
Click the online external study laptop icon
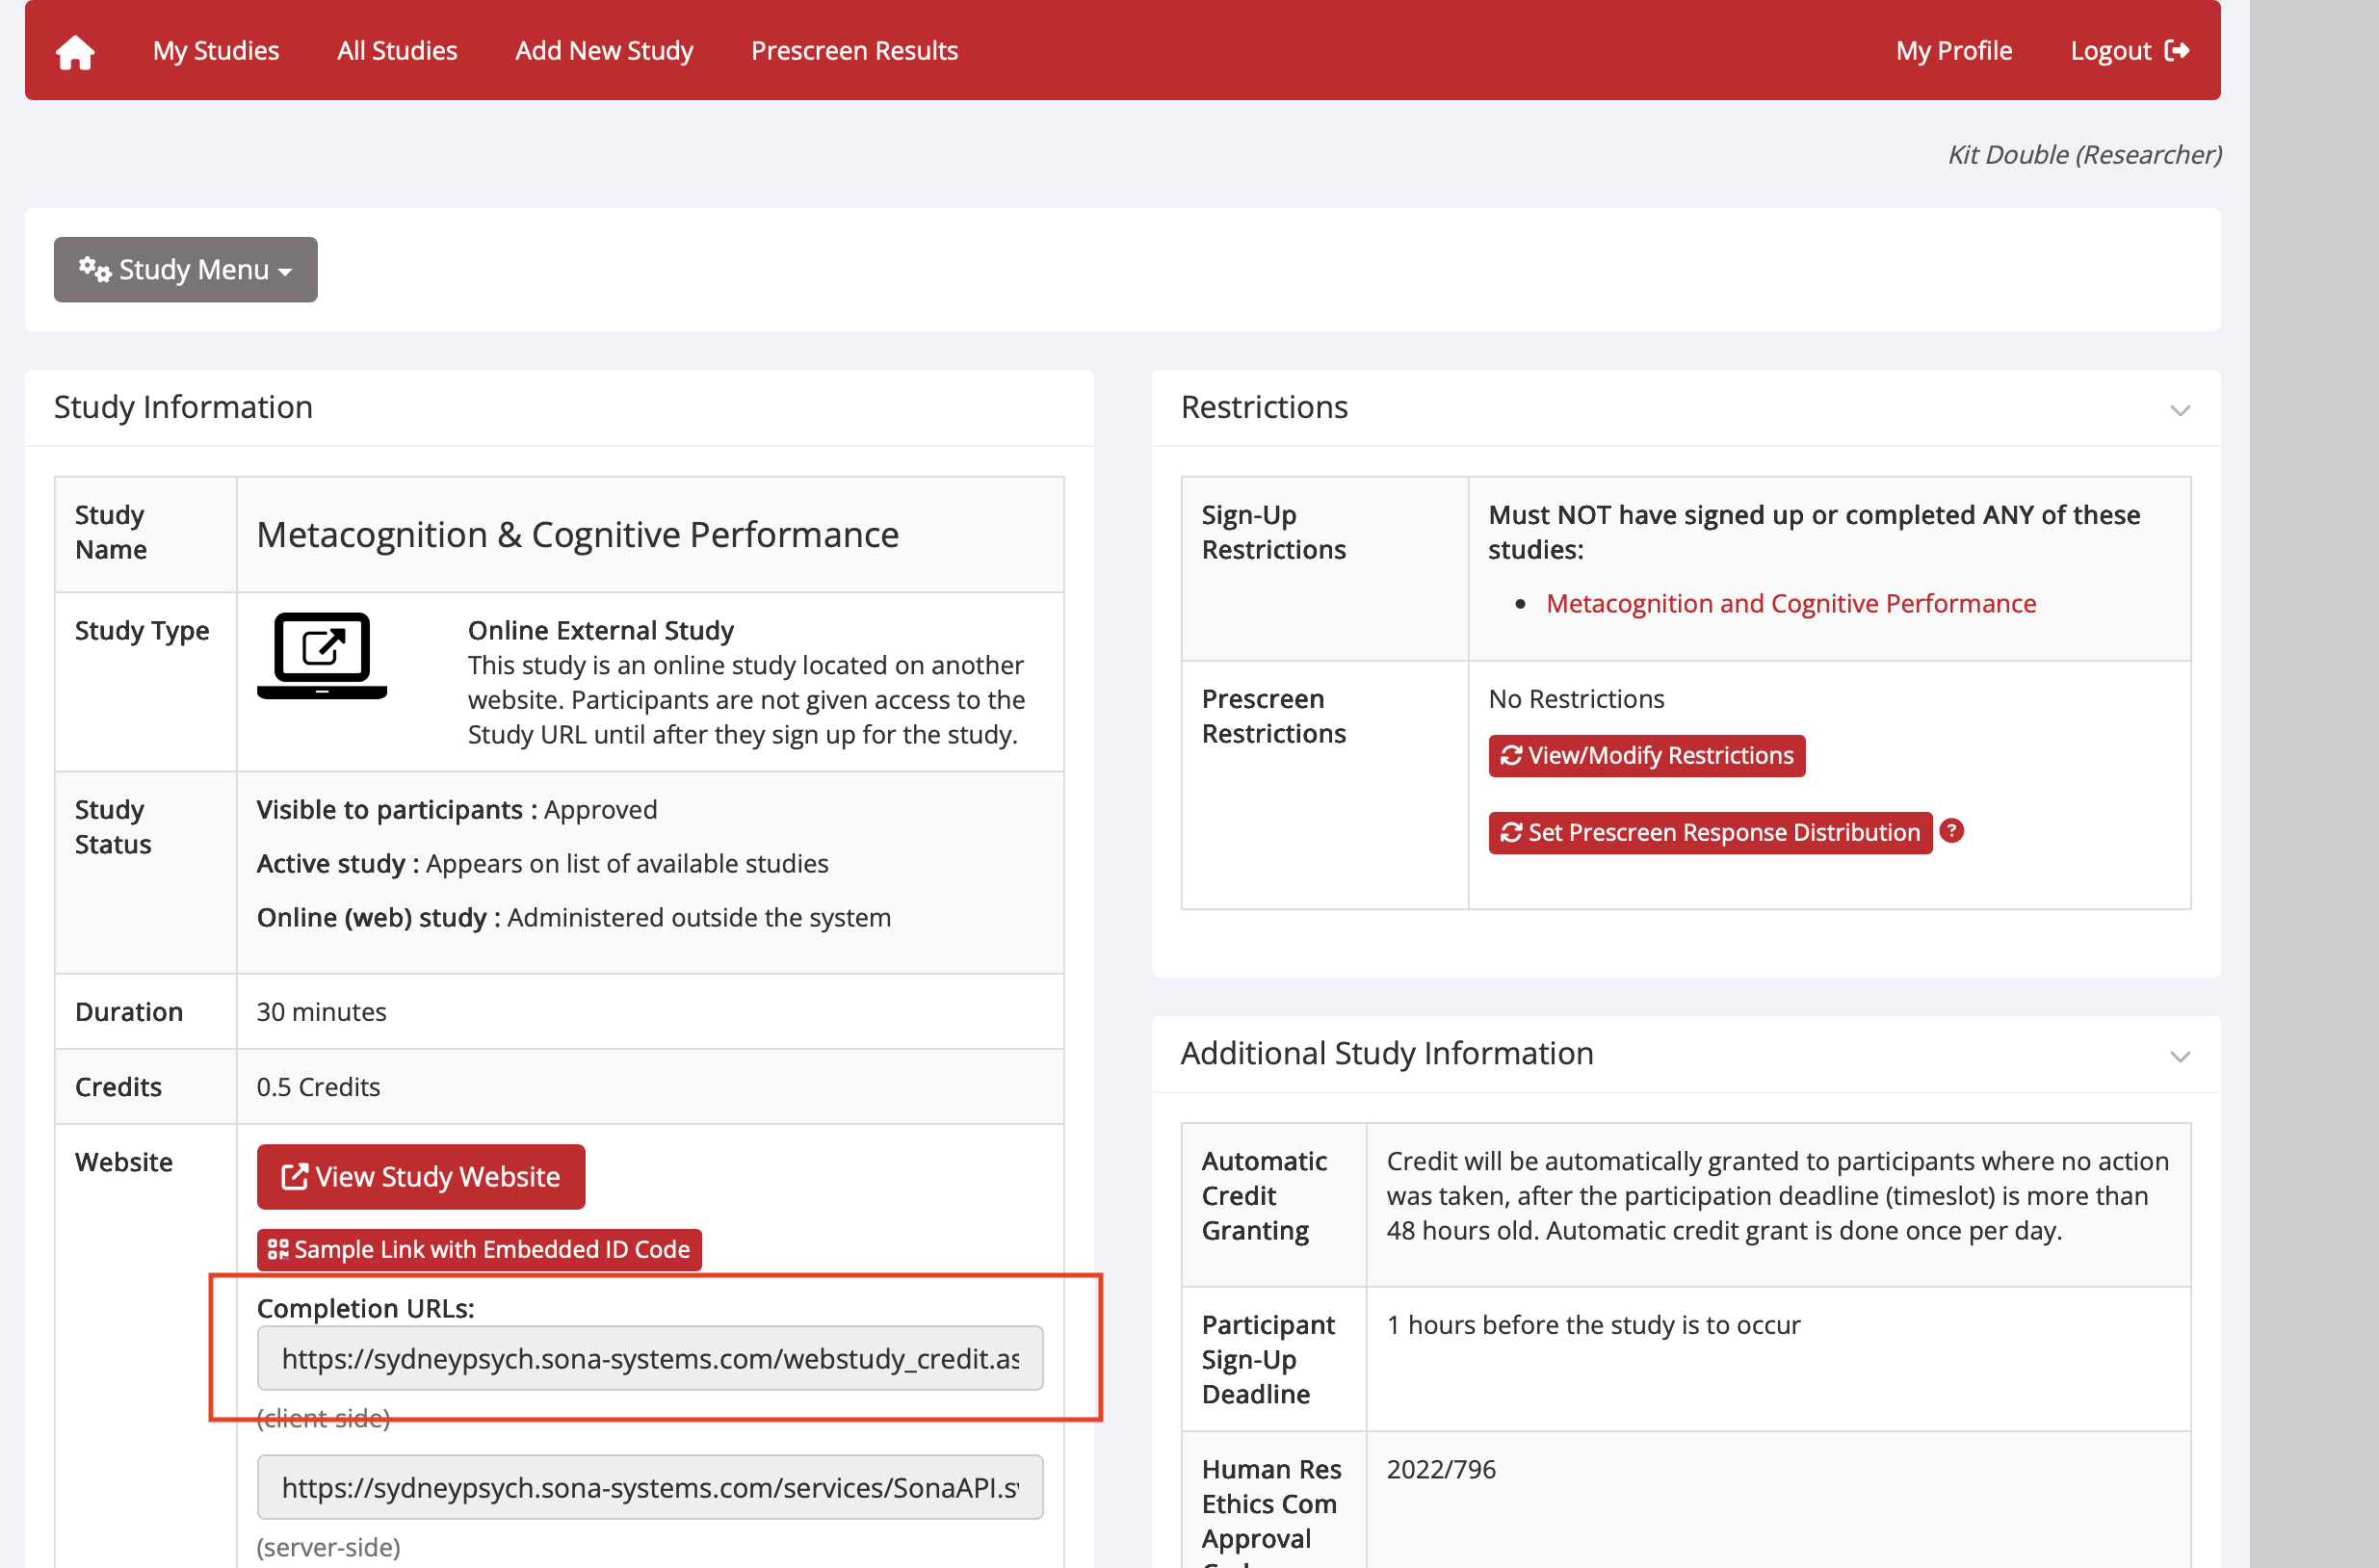point(322,656)
